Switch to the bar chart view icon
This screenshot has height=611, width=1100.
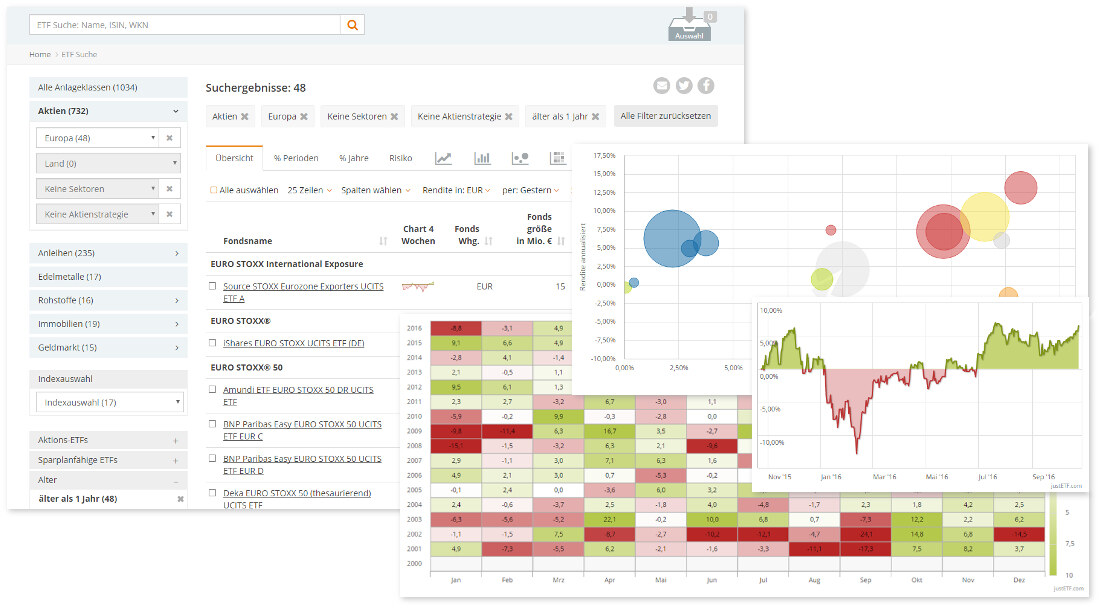(482, 158)
